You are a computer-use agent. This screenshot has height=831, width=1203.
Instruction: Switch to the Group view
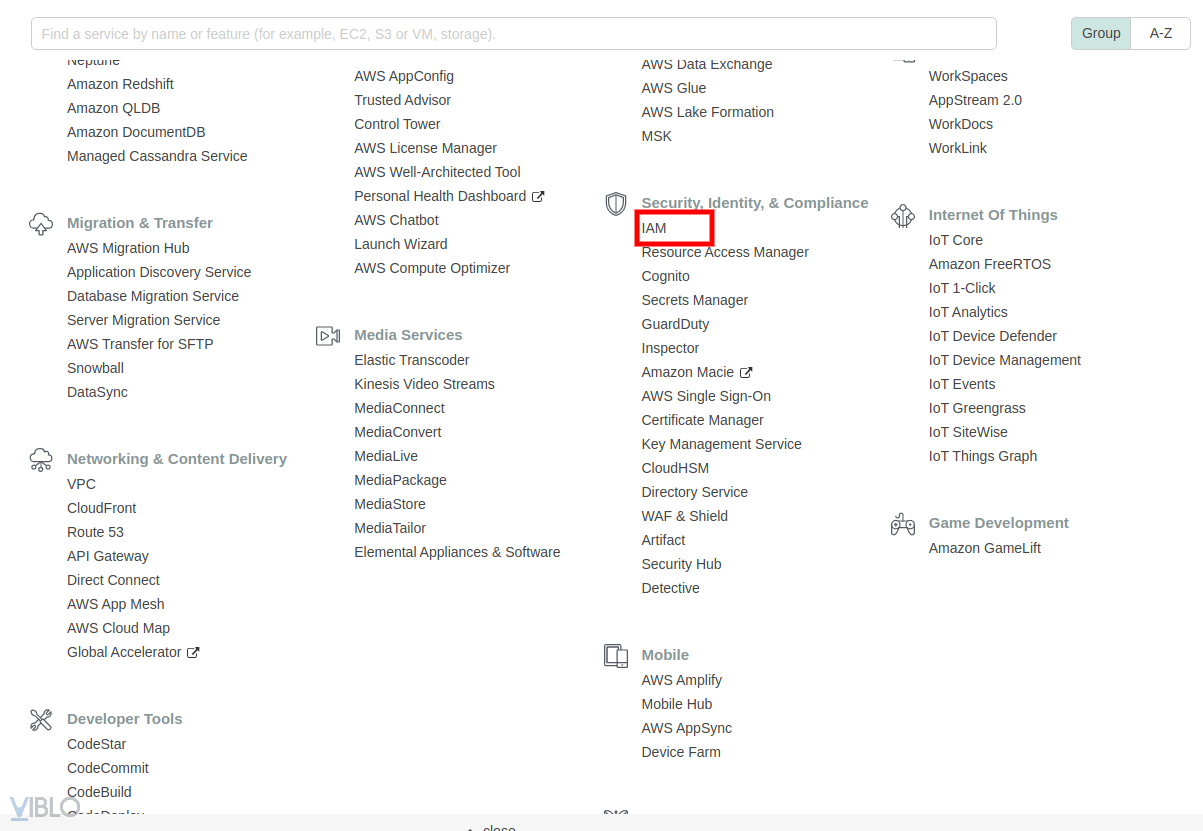pos(1101,33)
